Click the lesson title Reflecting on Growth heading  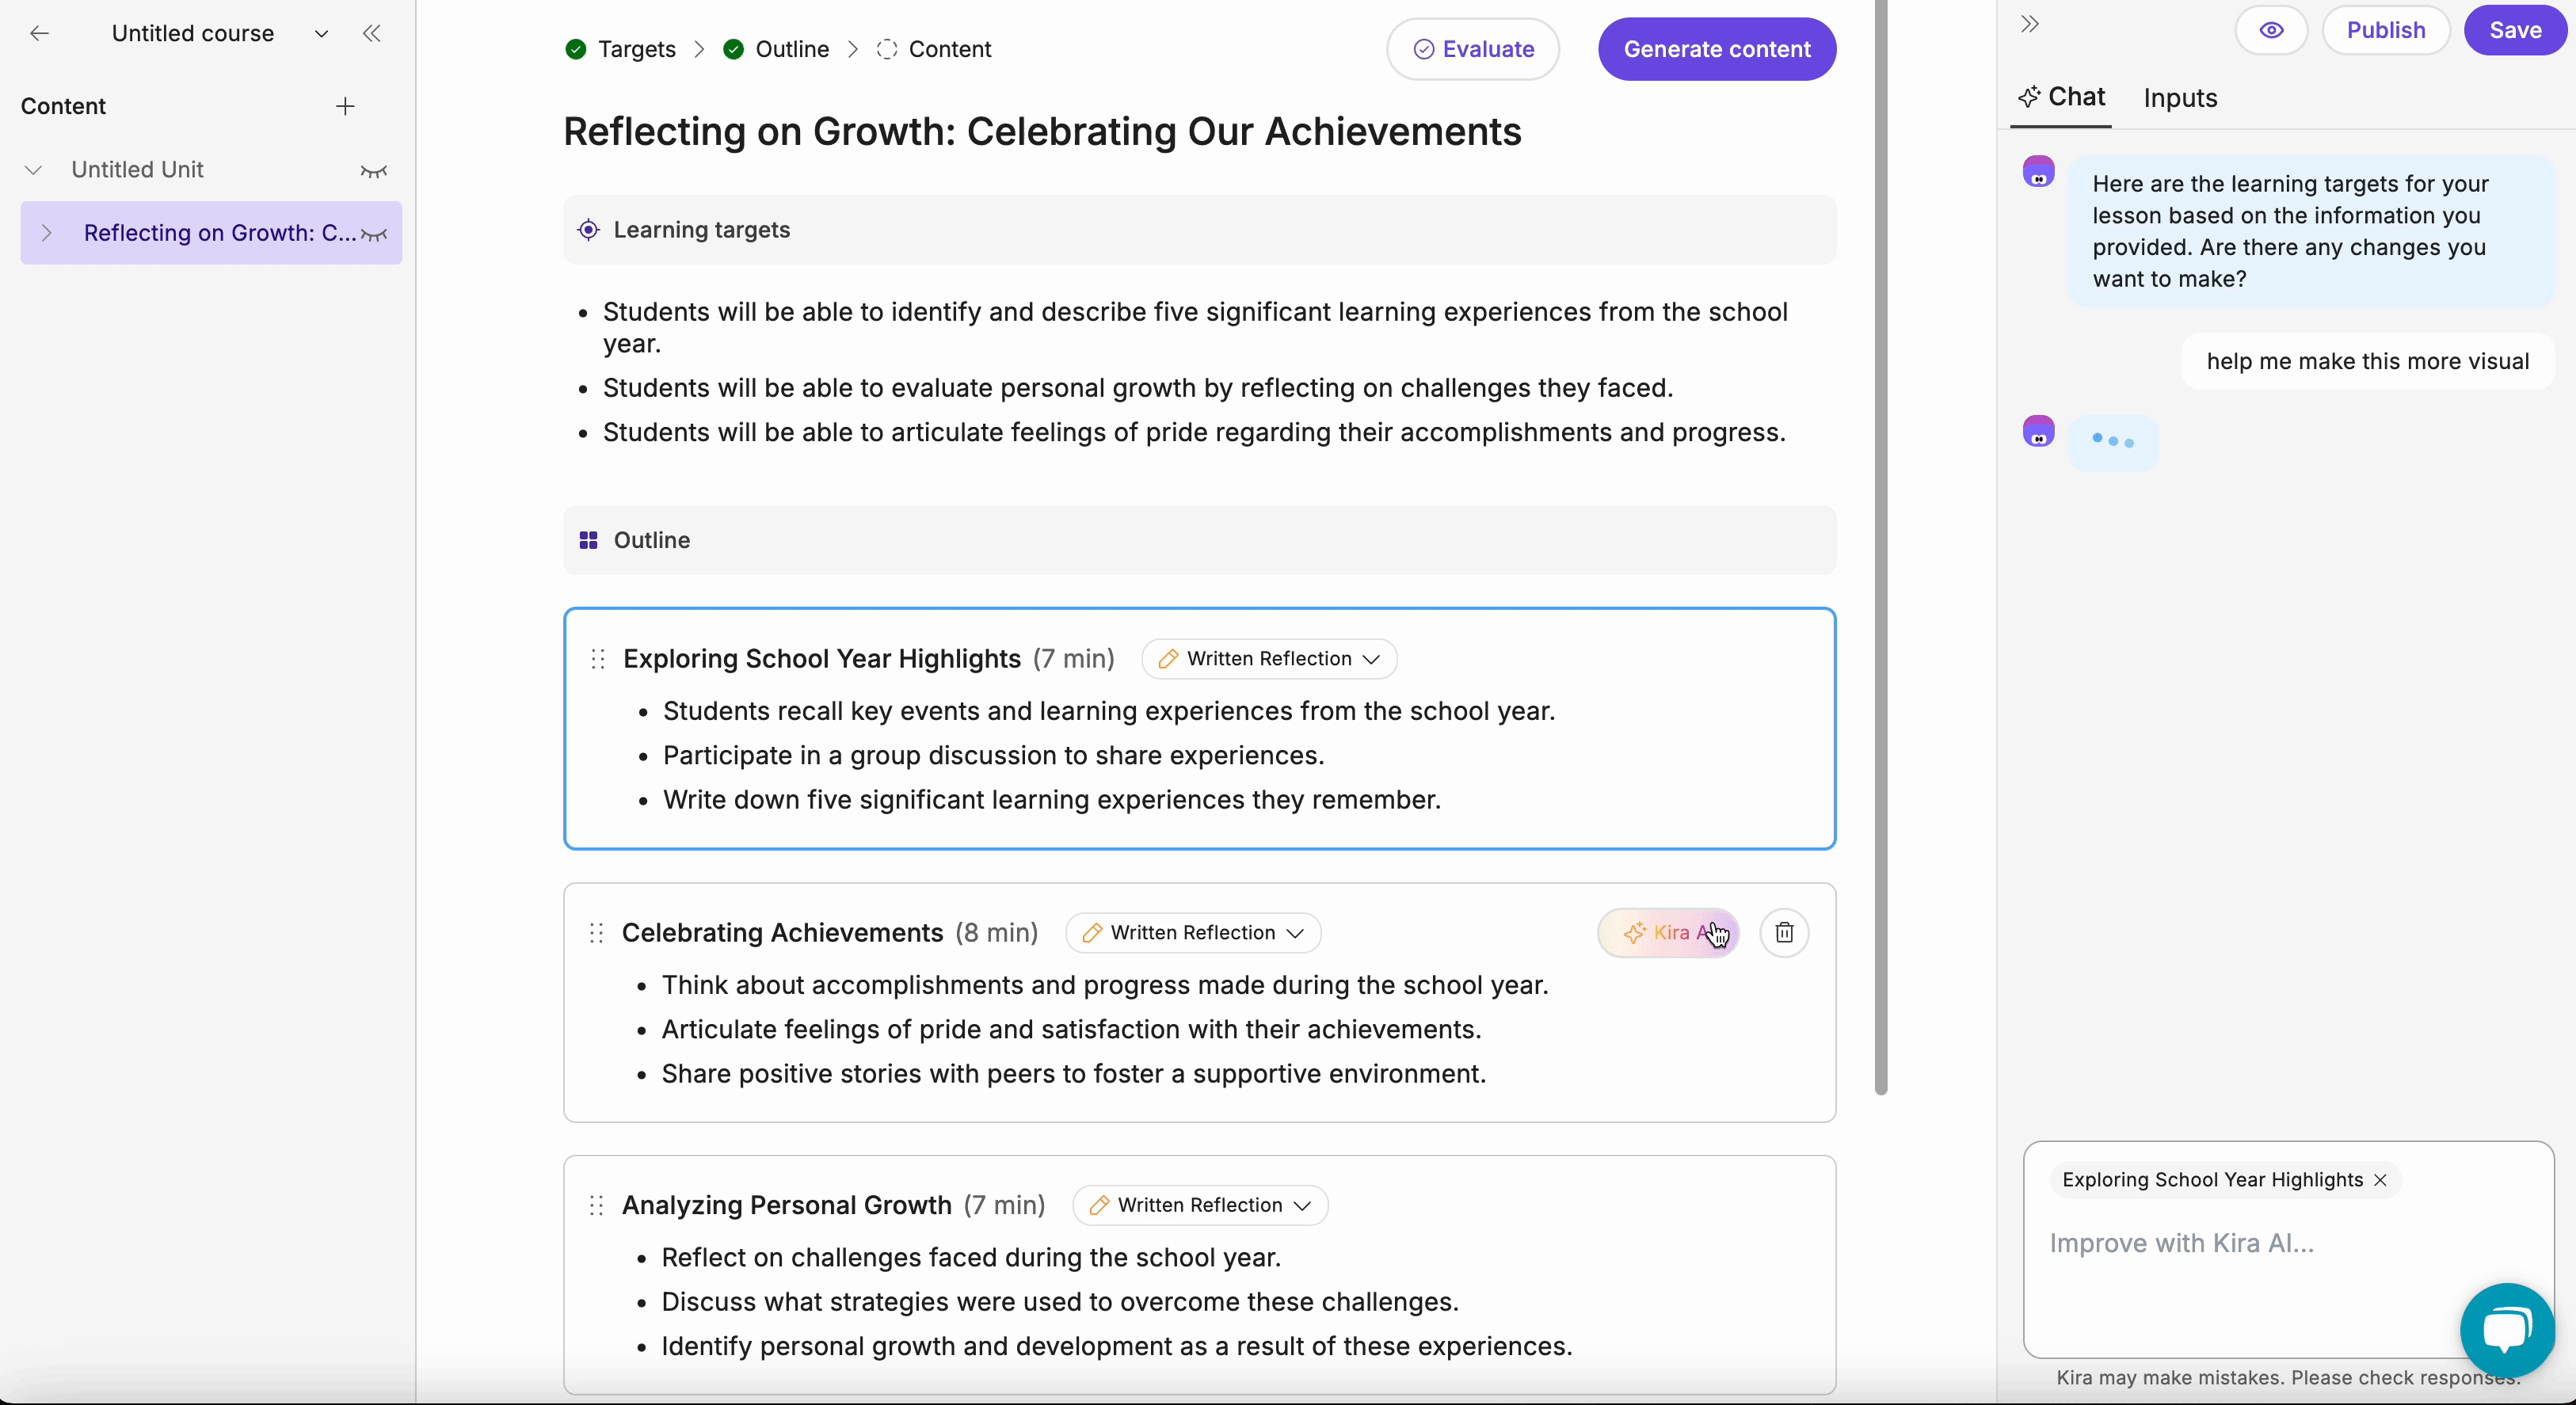coord(1042,132)
